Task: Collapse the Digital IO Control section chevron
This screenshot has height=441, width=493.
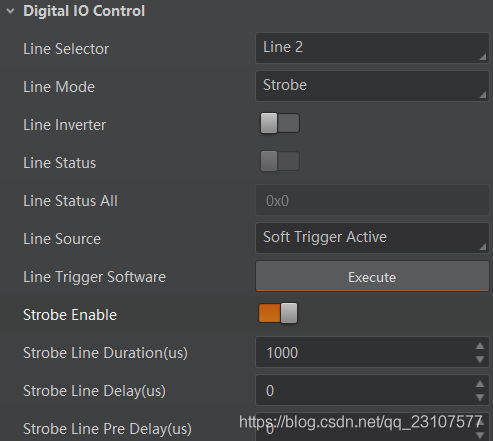Action: pos(10,11)
